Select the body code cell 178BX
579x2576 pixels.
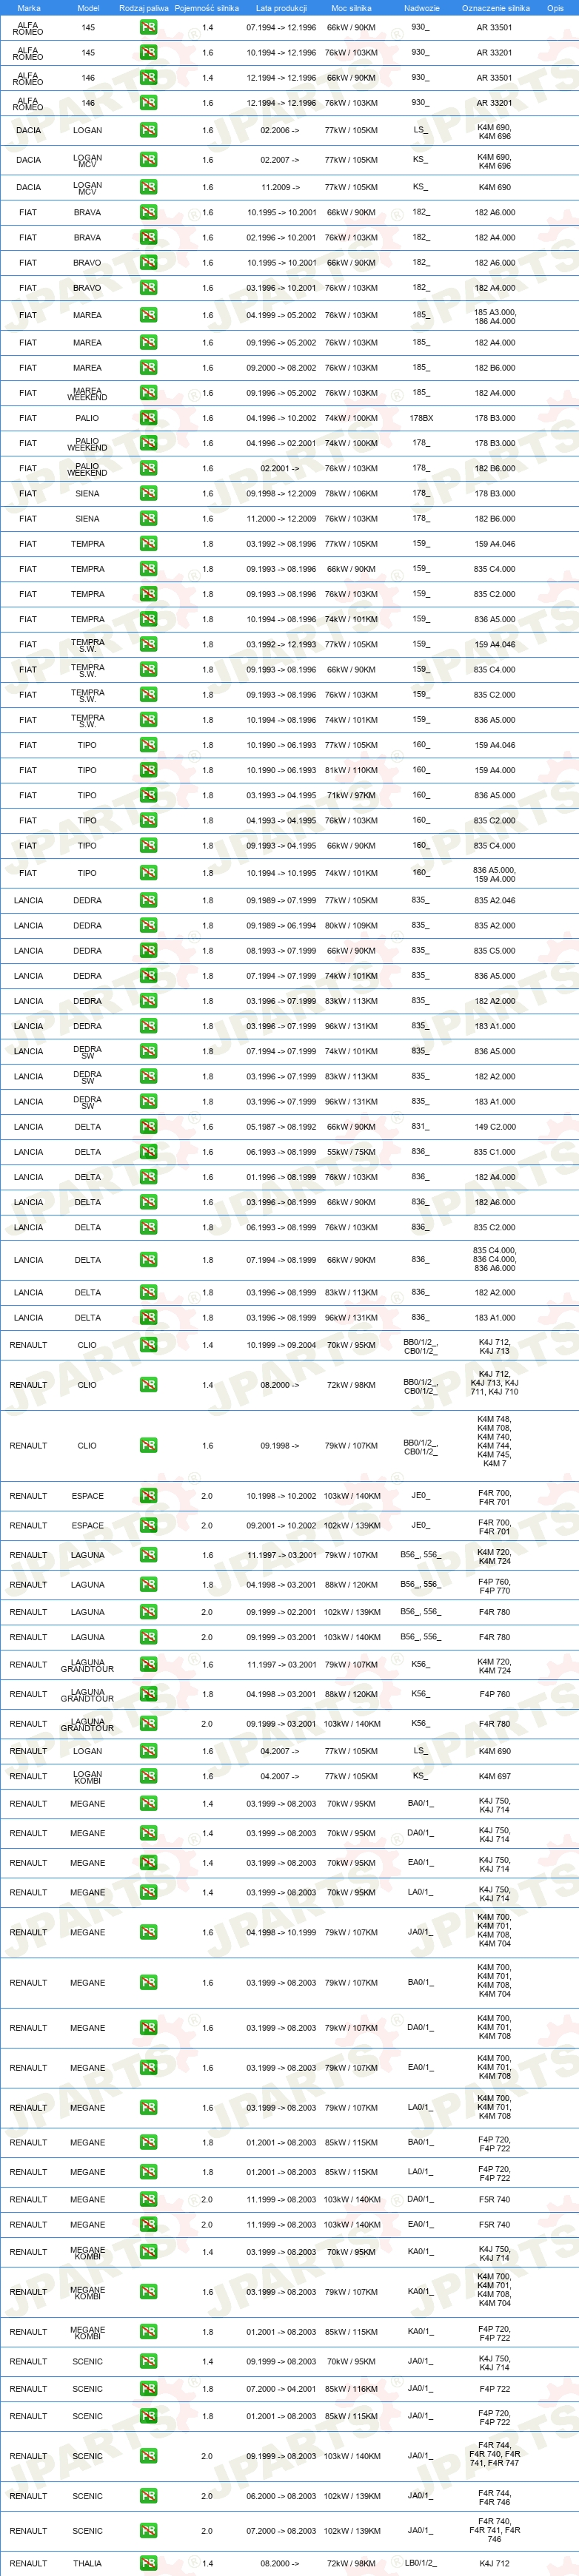click(x=421, y=418)
